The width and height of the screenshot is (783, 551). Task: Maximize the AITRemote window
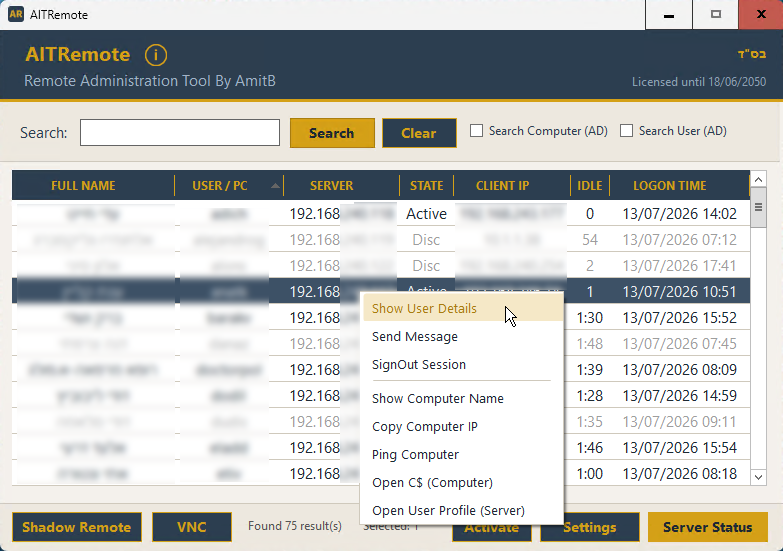tap(716, 14)
